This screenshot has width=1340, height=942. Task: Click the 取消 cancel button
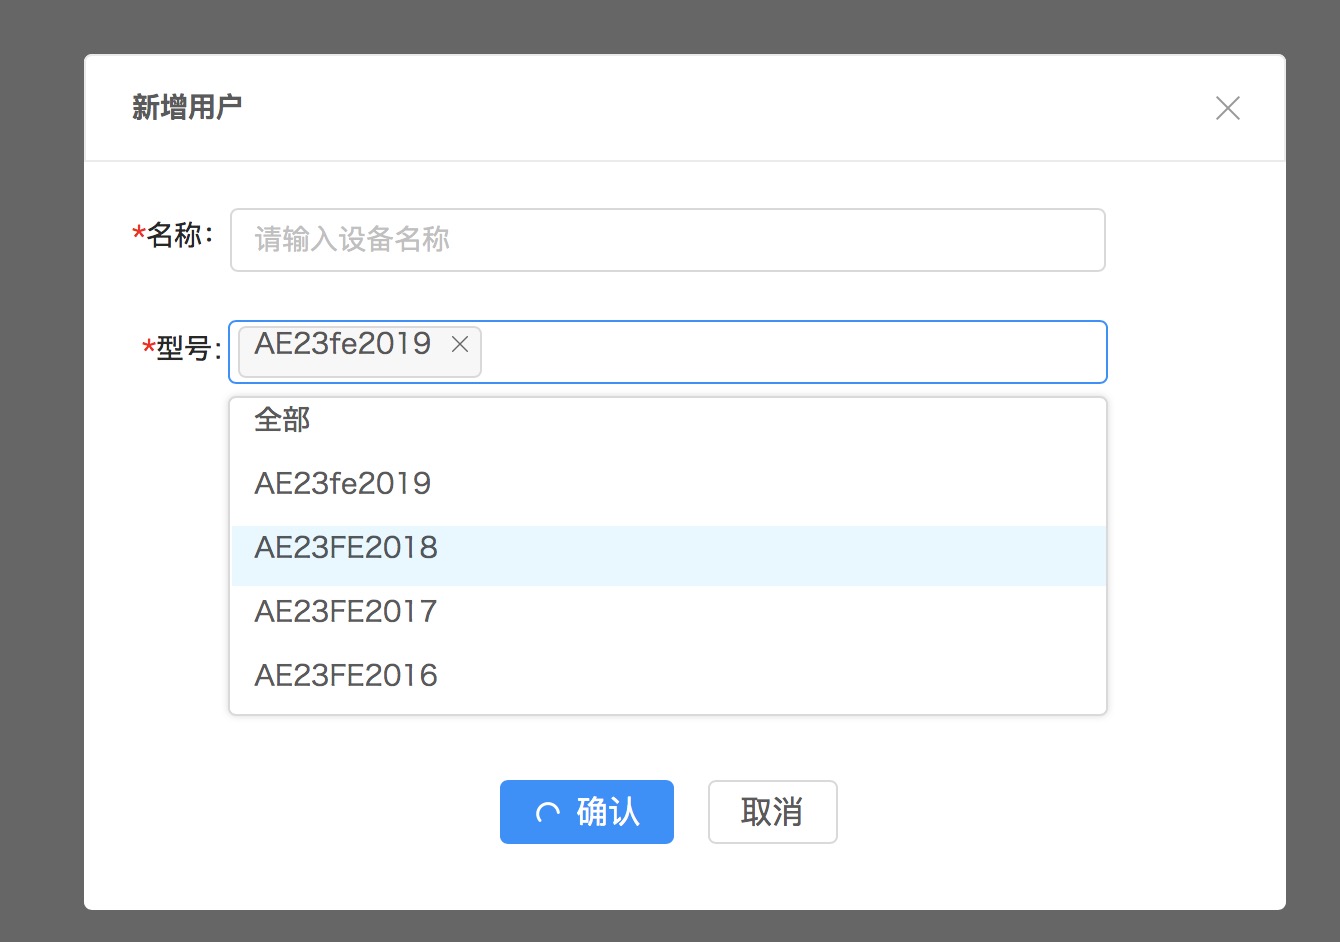[772, 812]
